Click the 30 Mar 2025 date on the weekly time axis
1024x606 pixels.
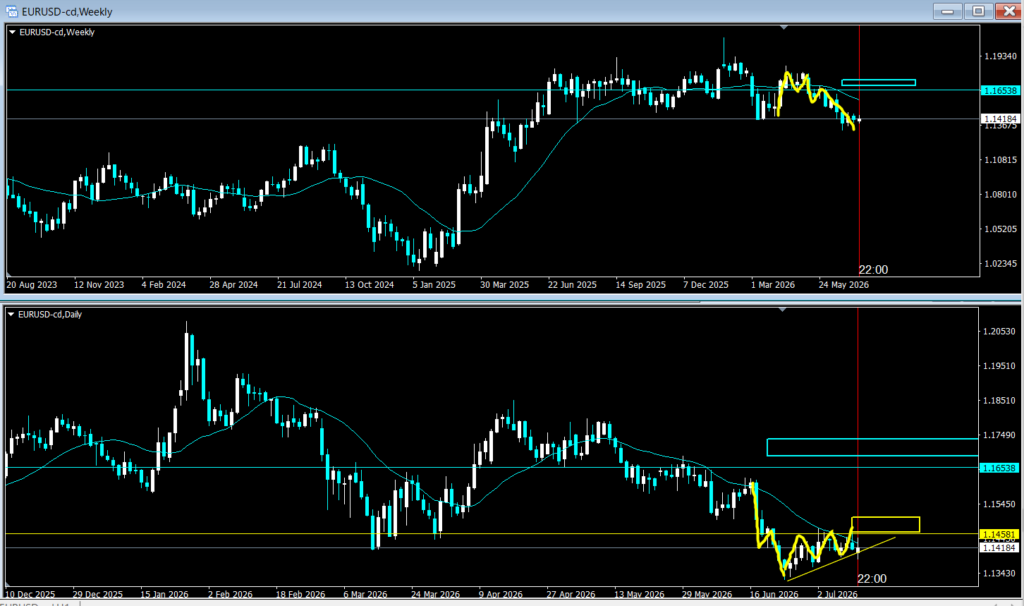coord(504,285)
